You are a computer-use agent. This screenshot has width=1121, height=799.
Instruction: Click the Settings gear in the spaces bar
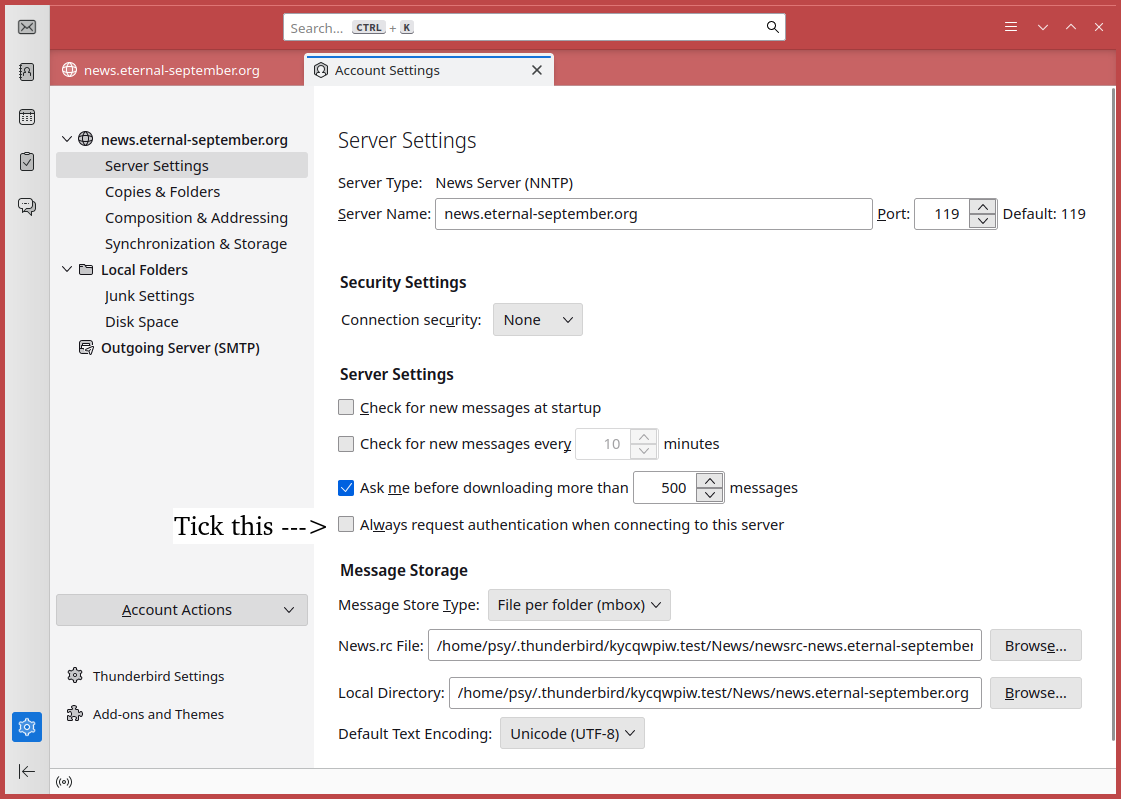(27, 727)
